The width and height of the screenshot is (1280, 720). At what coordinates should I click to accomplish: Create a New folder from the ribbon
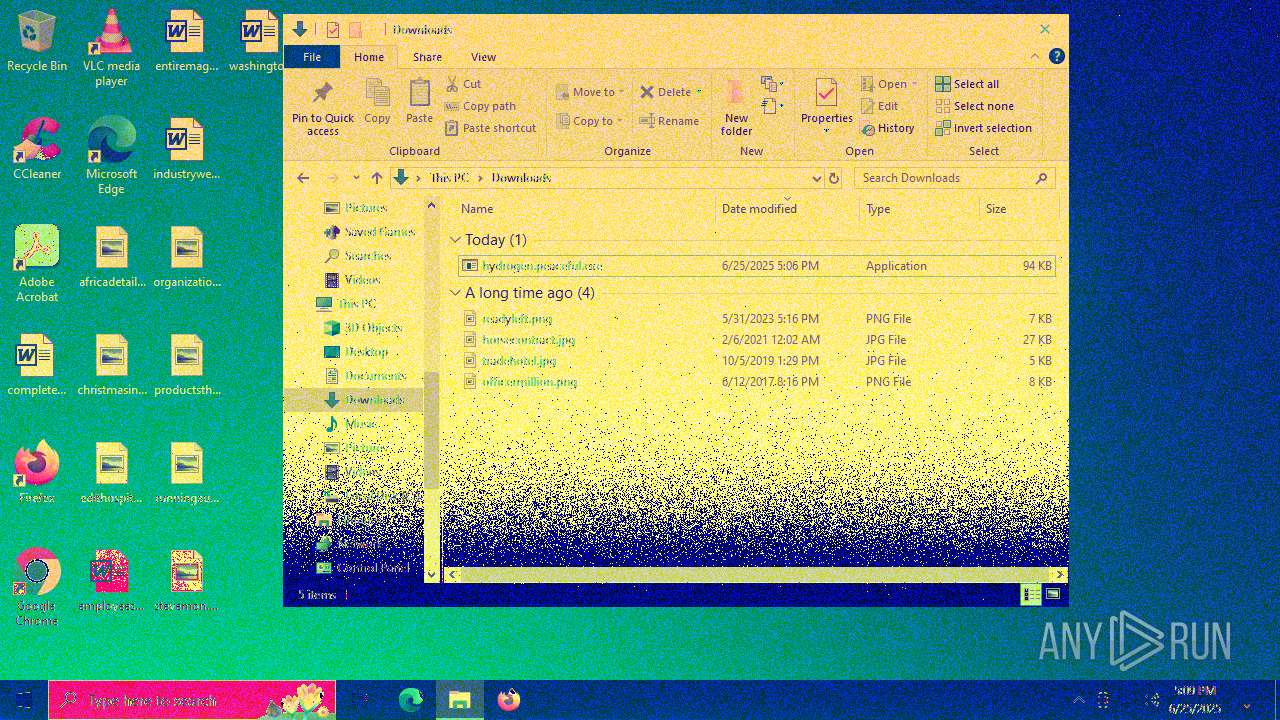tap(736, 108)
